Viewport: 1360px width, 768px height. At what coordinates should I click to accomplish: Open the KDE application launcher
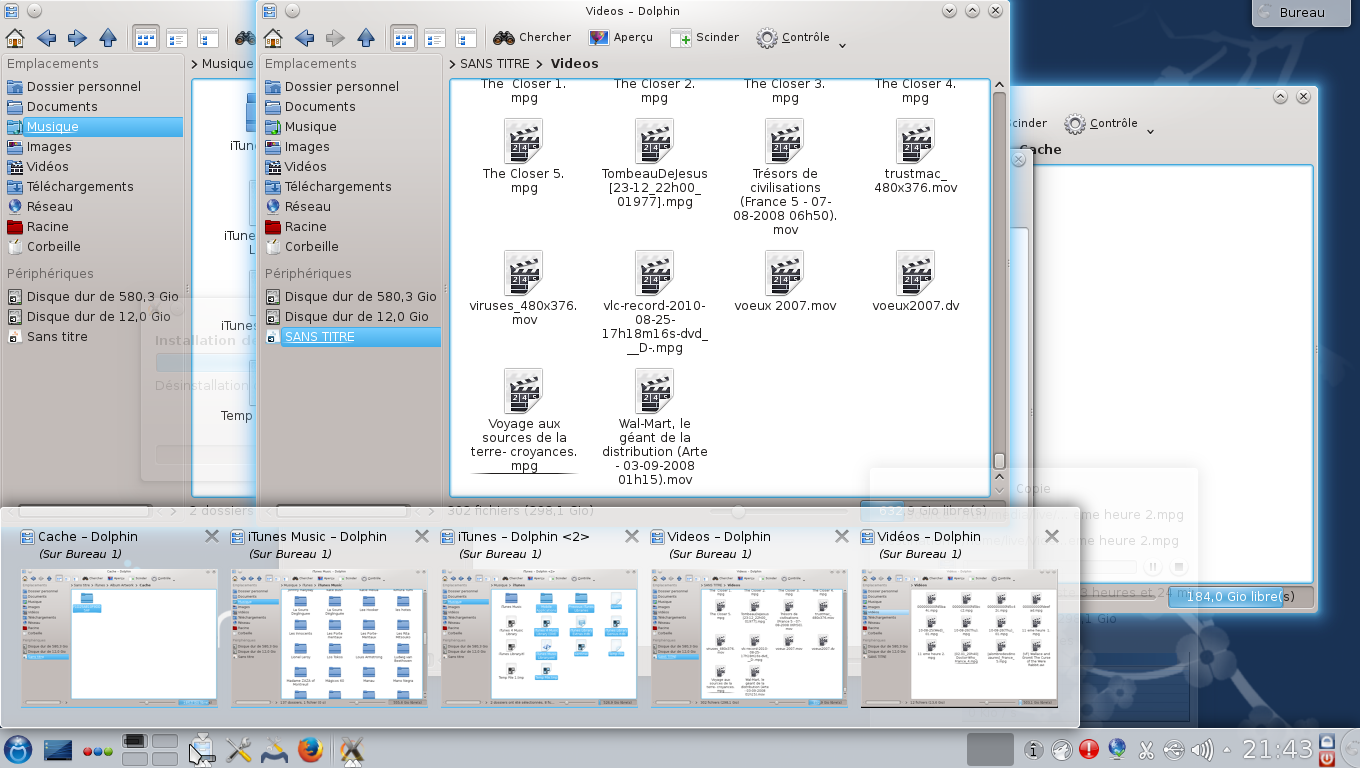[18, 749]
